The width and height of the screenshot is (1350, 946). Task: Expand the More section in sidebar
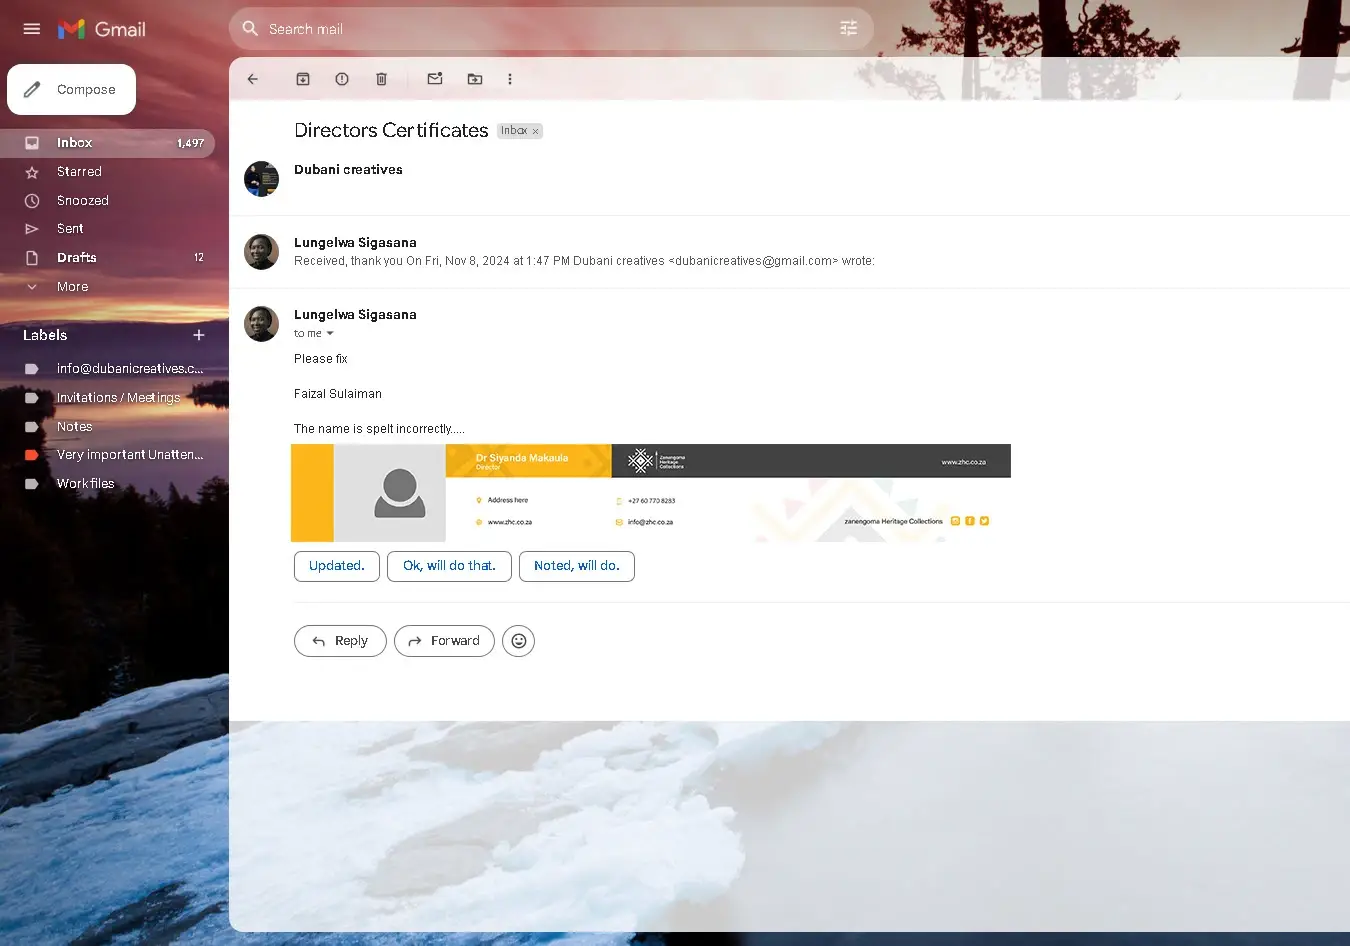[x=72, y=287]
